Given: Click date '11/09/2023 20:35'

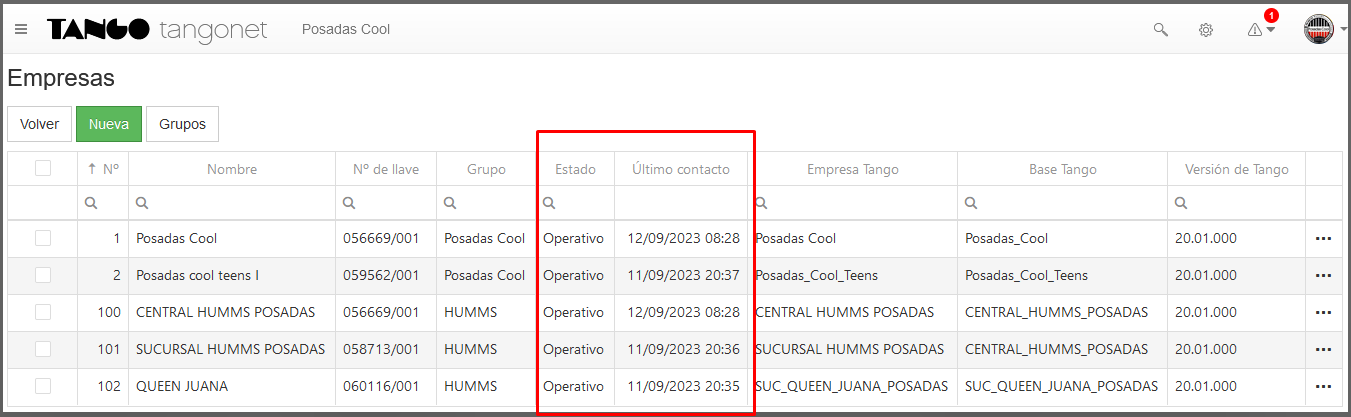Looking at the screenshot, I should pyautogui.click(x=684, y=386).
